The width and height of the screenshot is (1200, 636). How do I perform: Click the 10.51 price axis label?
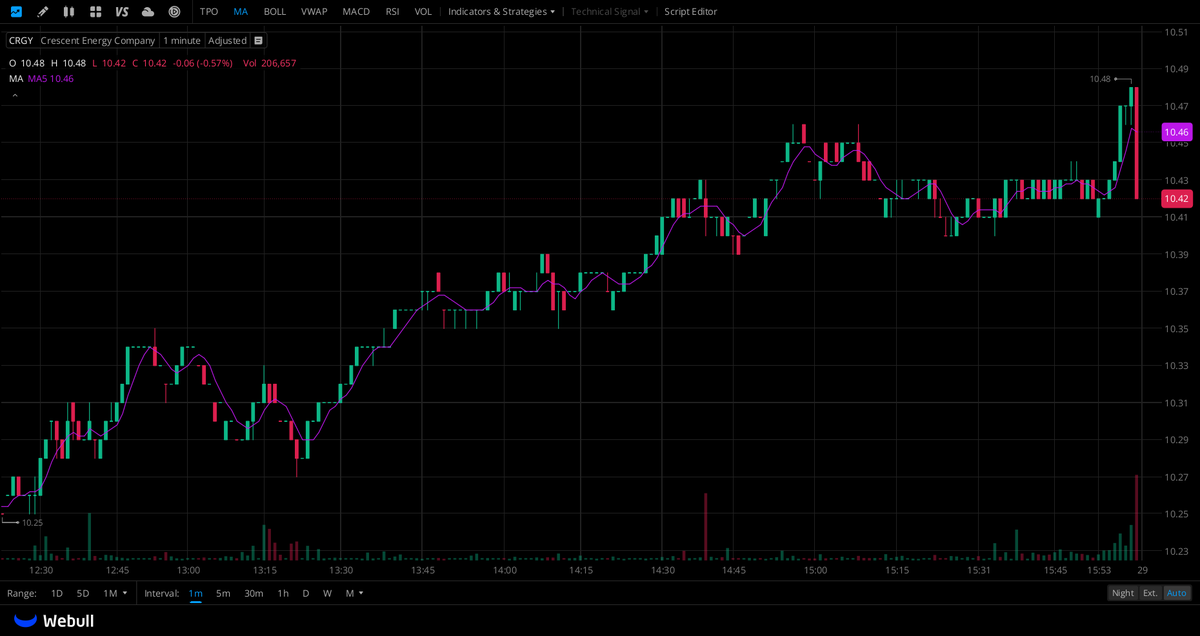[1176, 32]
